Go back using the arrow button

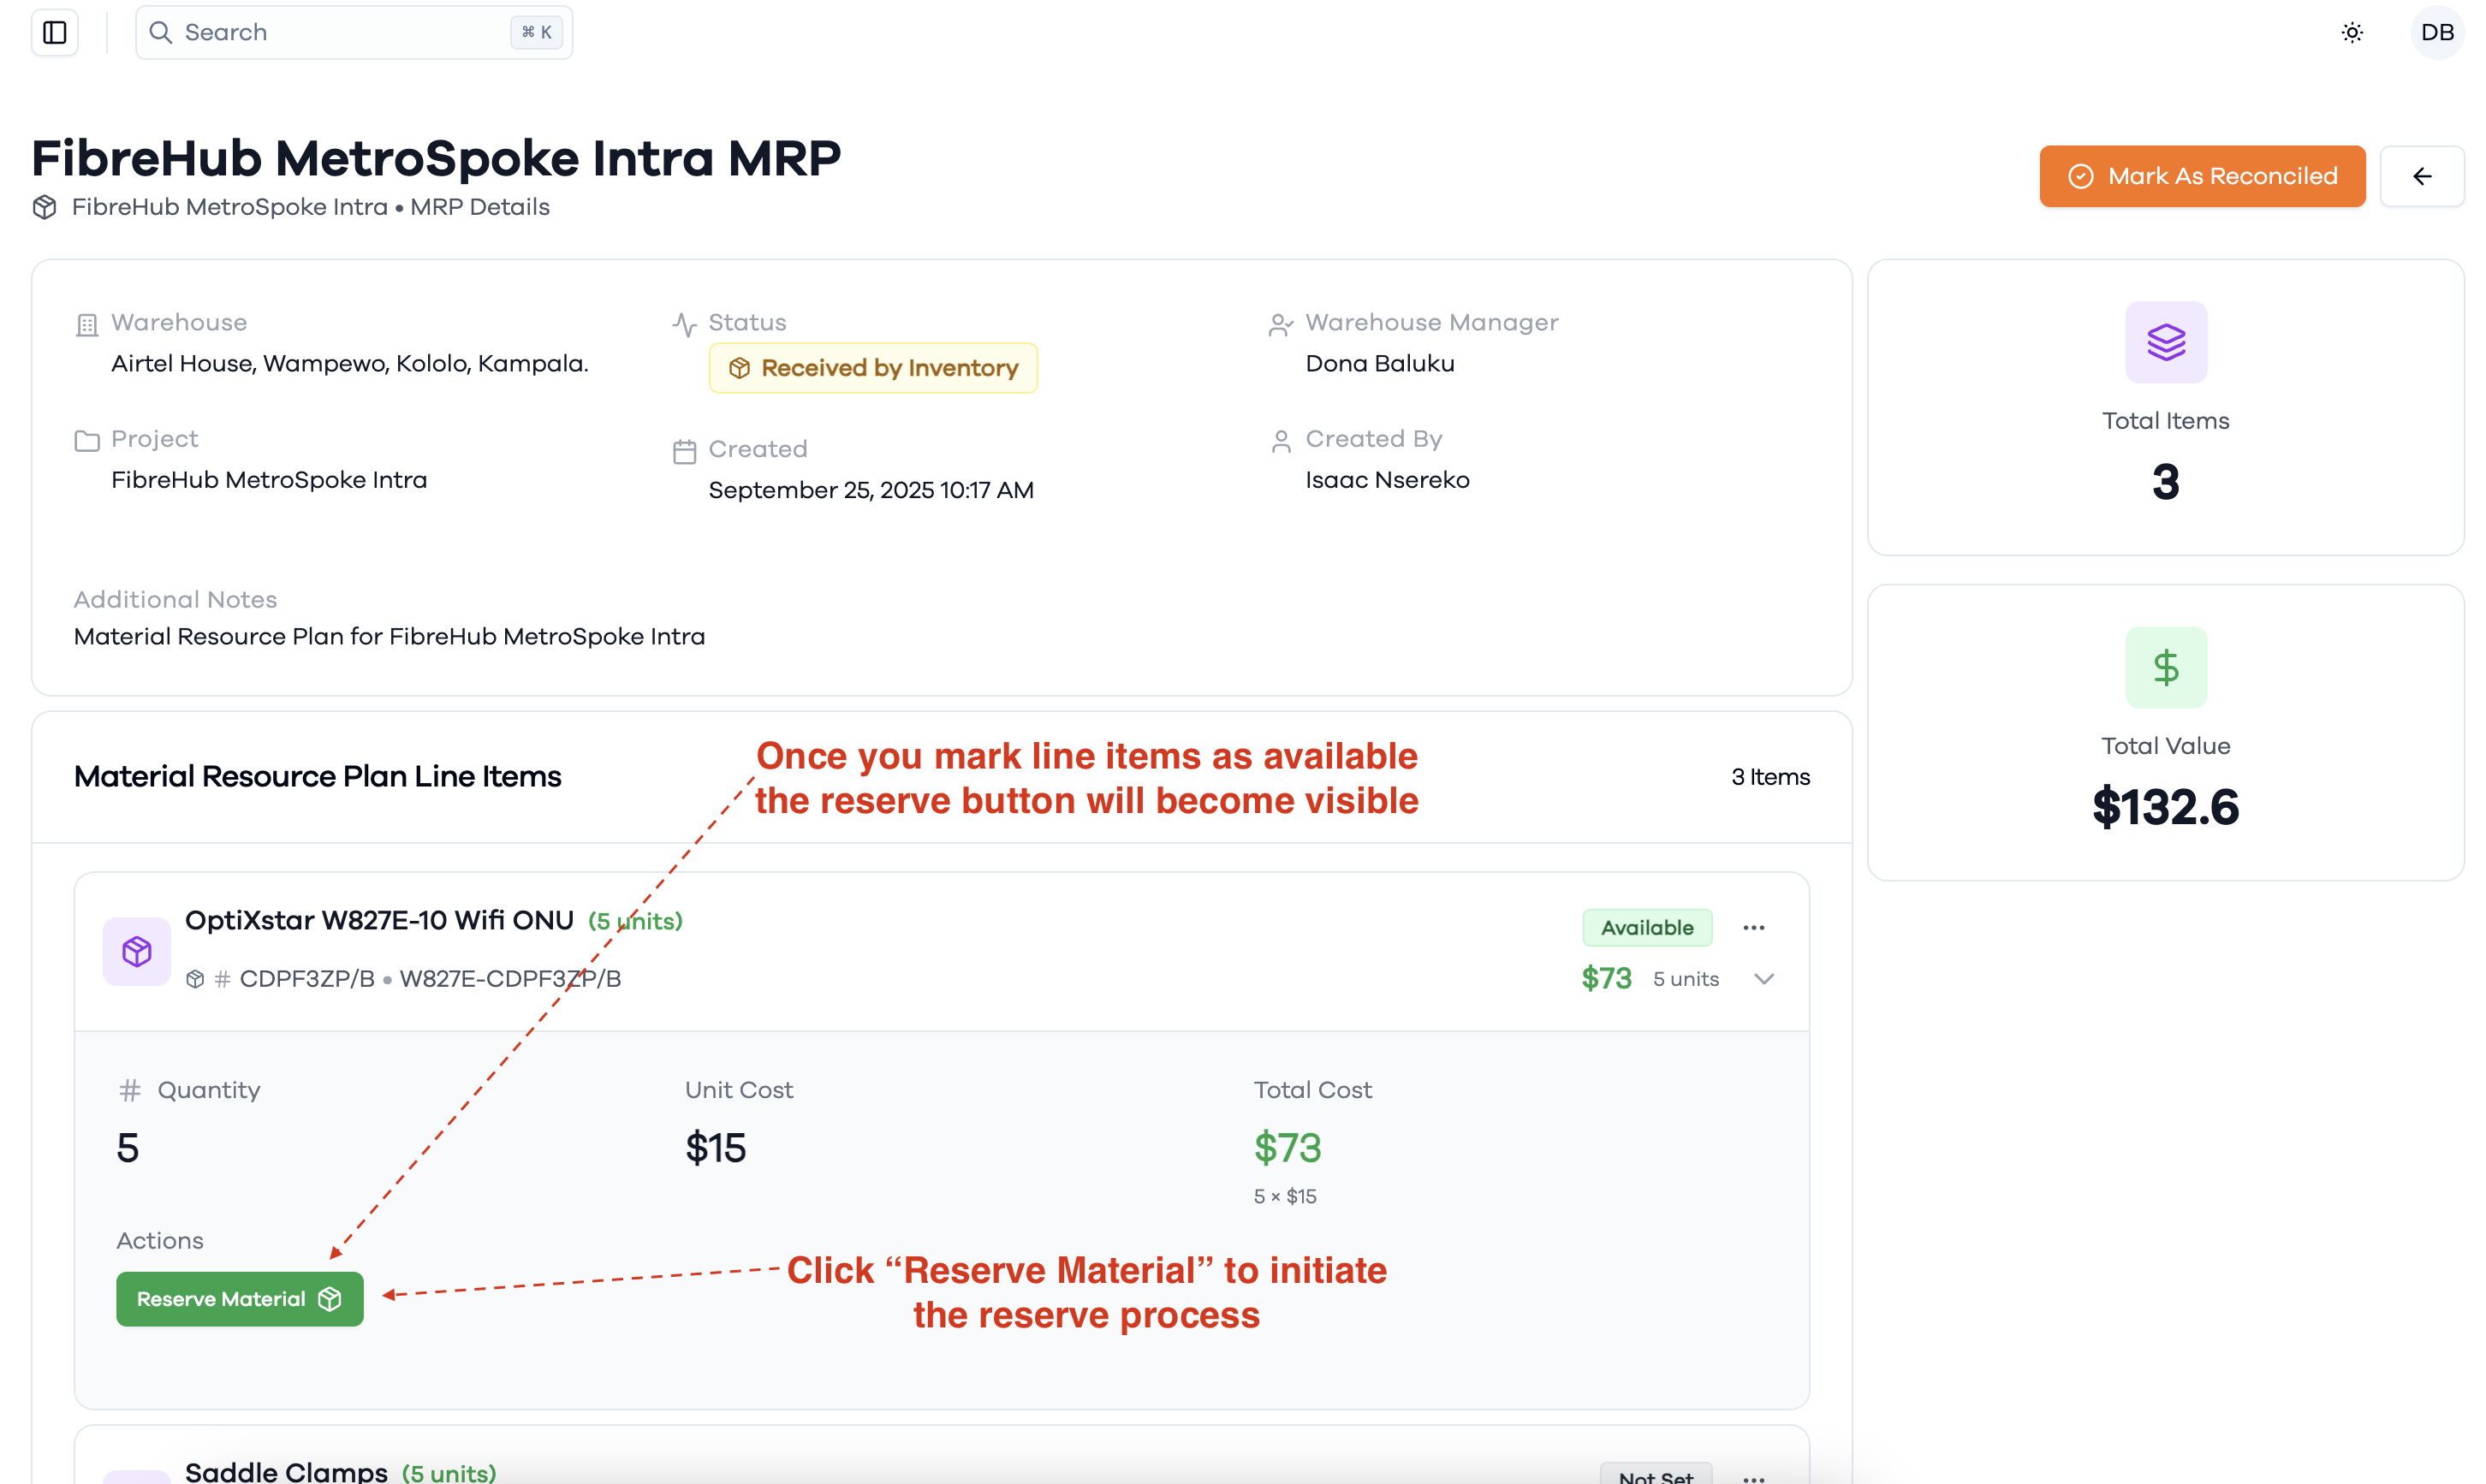coord(2422,176)
